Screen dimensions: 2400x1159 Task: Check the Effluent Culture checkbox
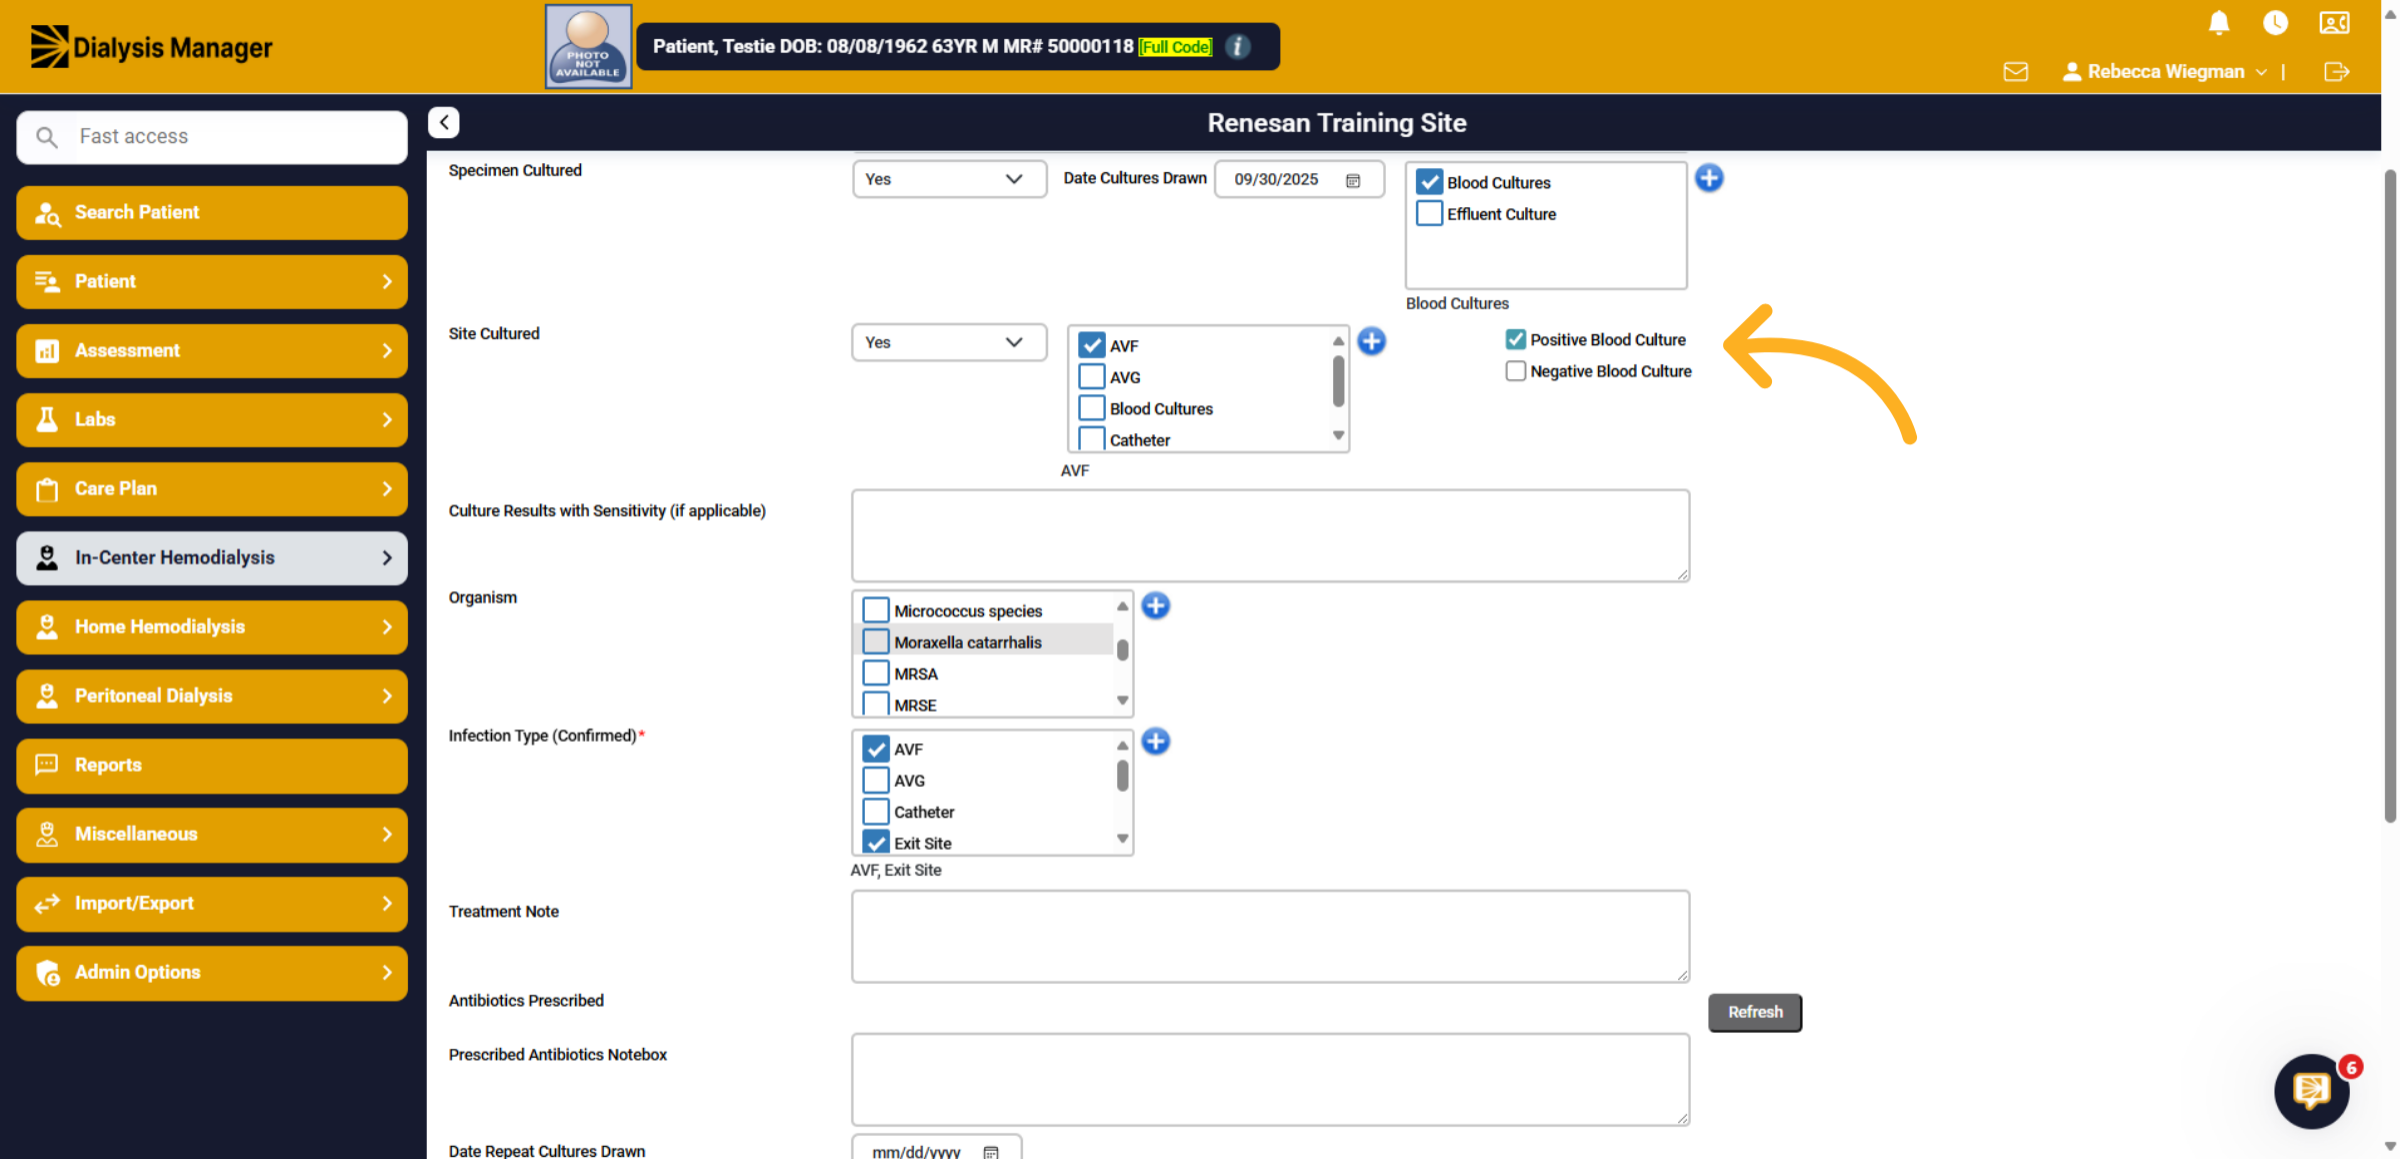[x=1429, y=213]
